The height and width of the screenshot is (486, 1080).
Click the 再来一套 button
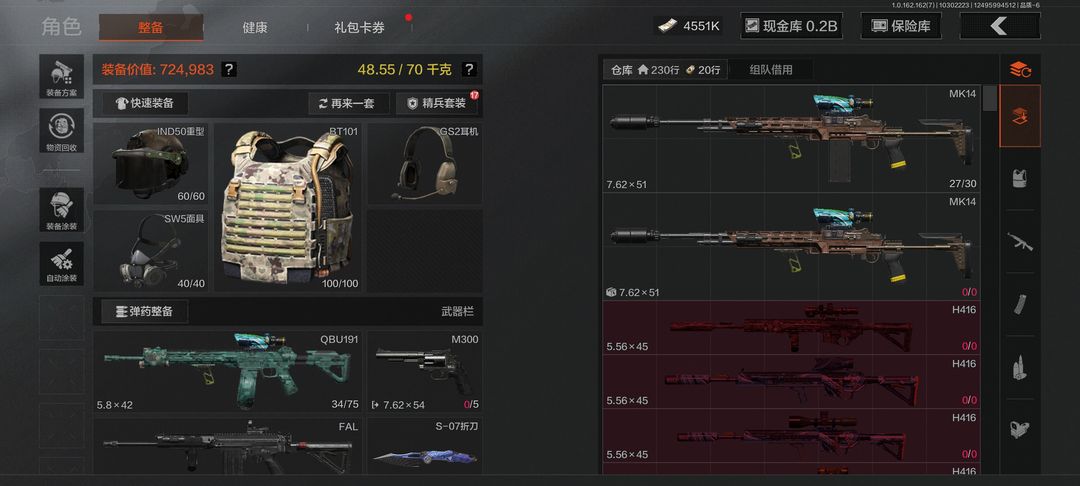pyautogui.click(x=349, y=103)
